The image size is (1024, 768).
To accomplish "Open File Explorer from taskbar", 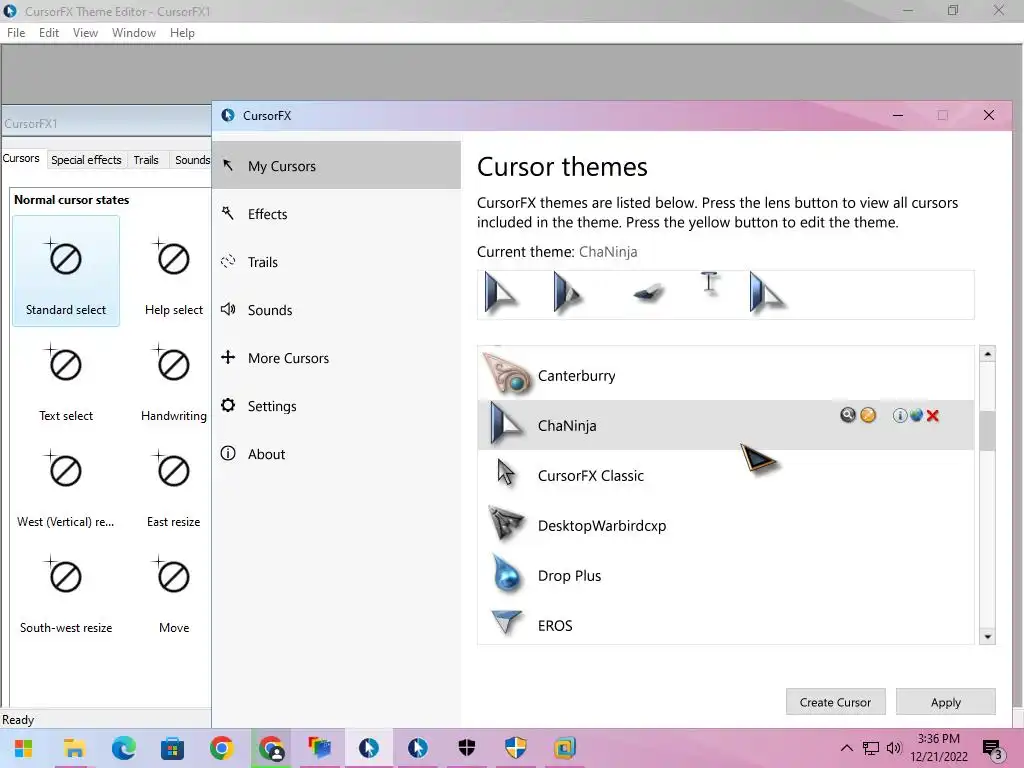I will (74, 748).
